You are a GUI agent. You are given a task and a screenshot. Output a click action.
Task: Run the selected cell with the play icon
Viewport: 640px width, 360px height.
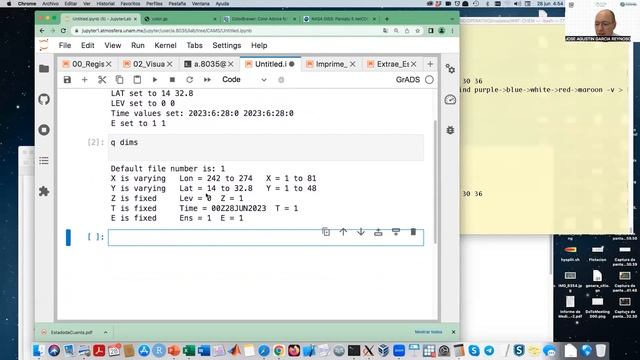point(155,80)
